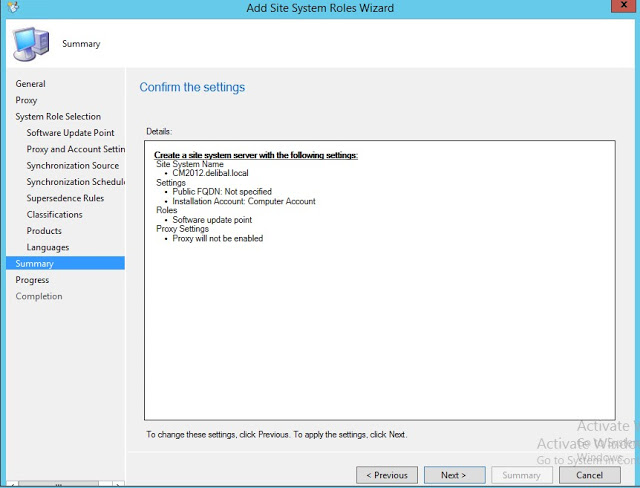
Task: Select Classifications in the wizard sidebar
Action: pyautogui.click(x=54, y=214)
